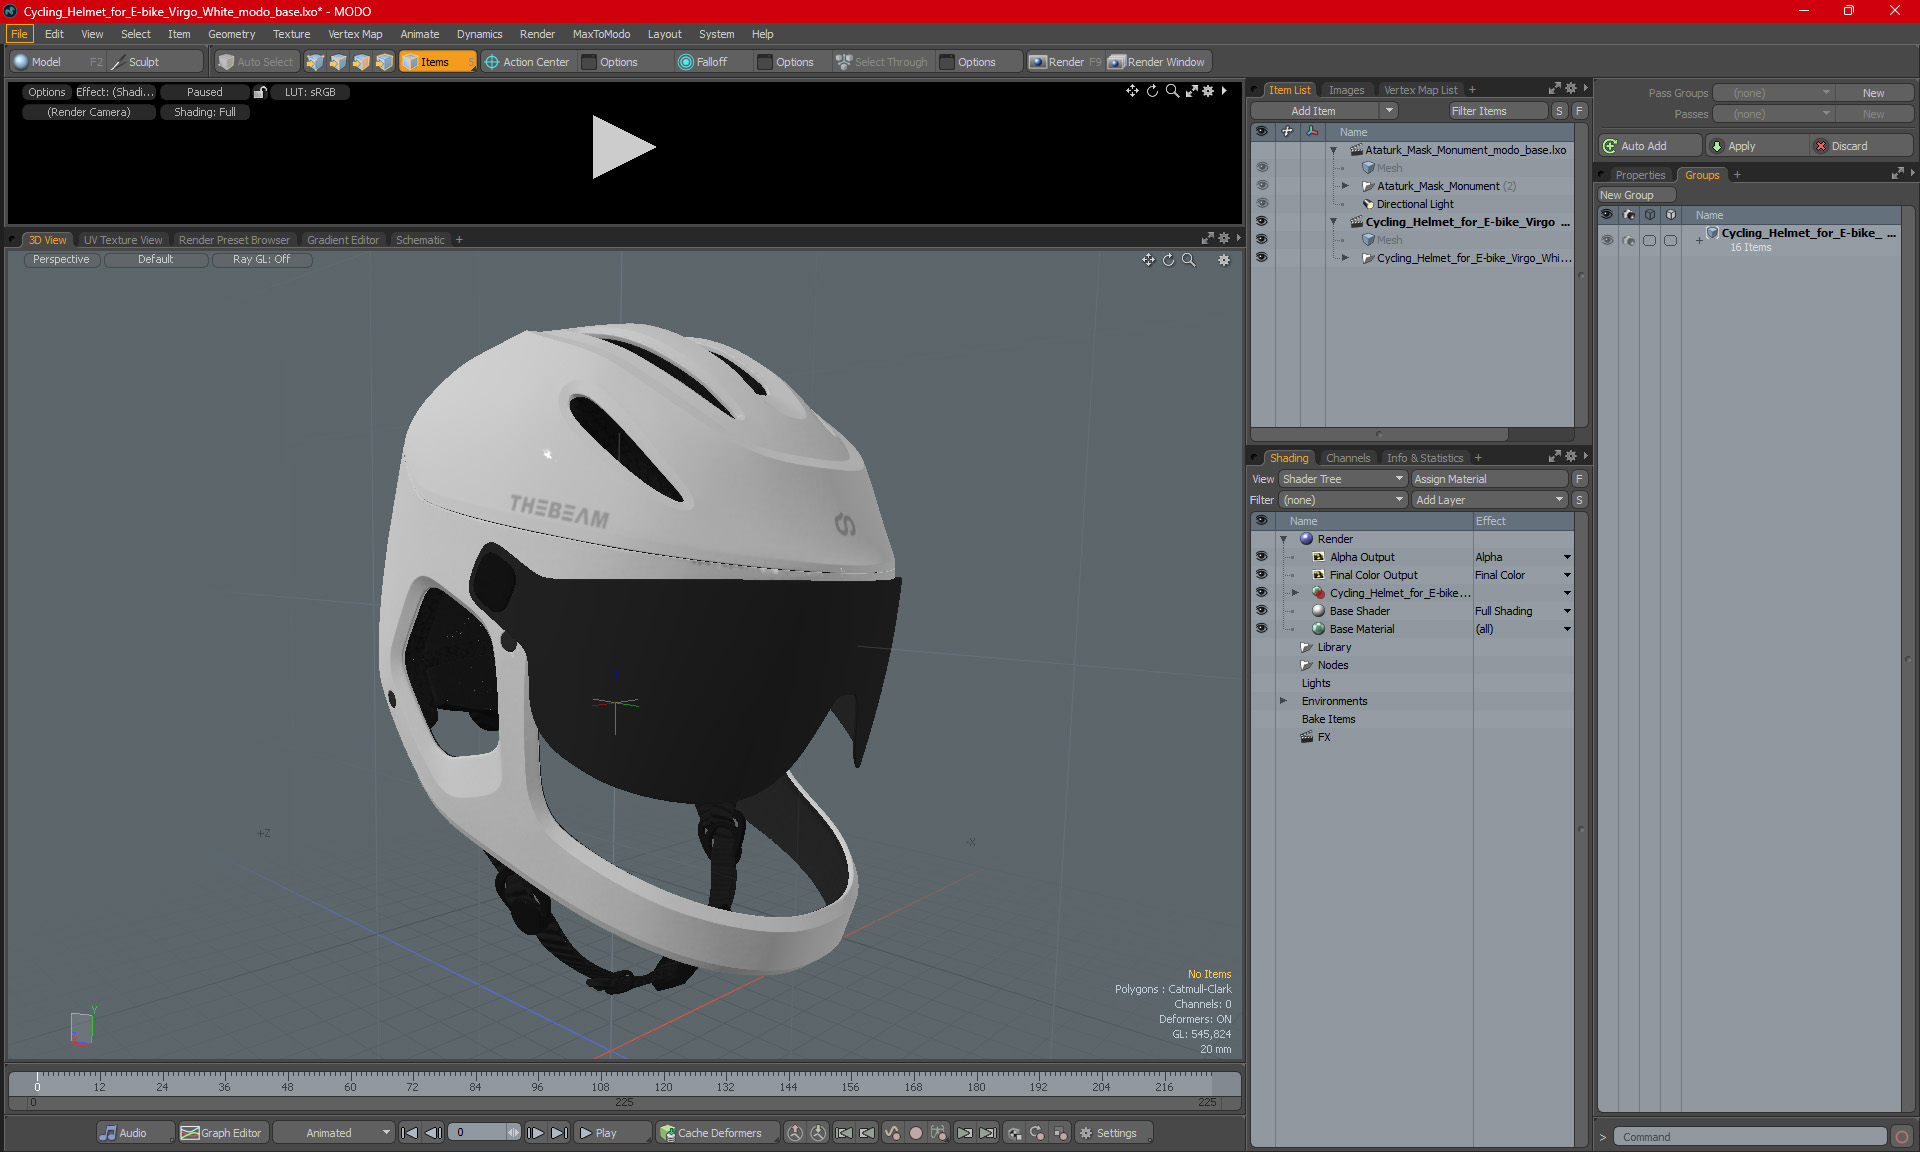Open the Geometry menu
1920x1152 pixels.
231,34
